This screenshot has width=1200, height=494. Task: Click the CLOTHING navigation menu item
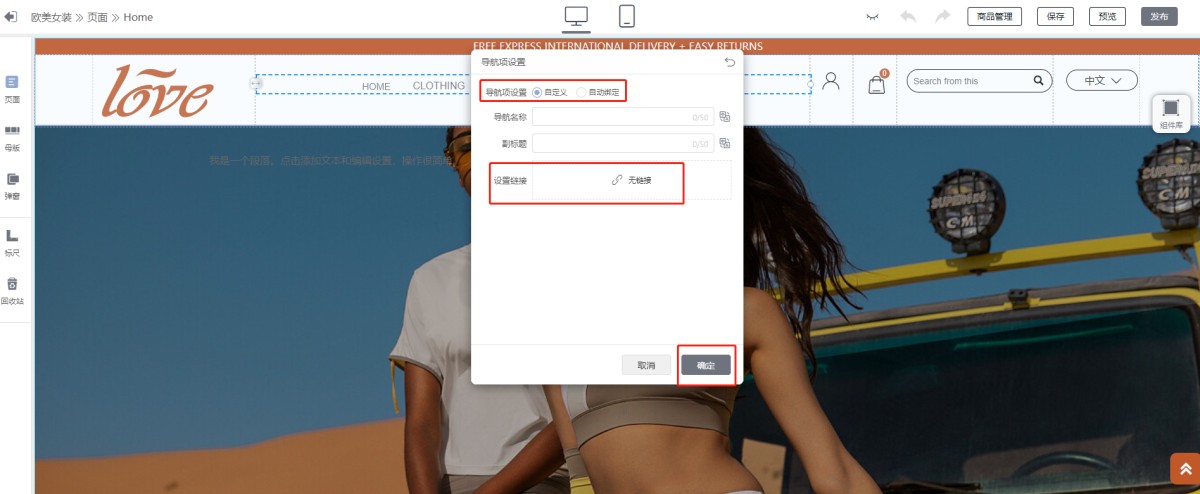(439, 86)
